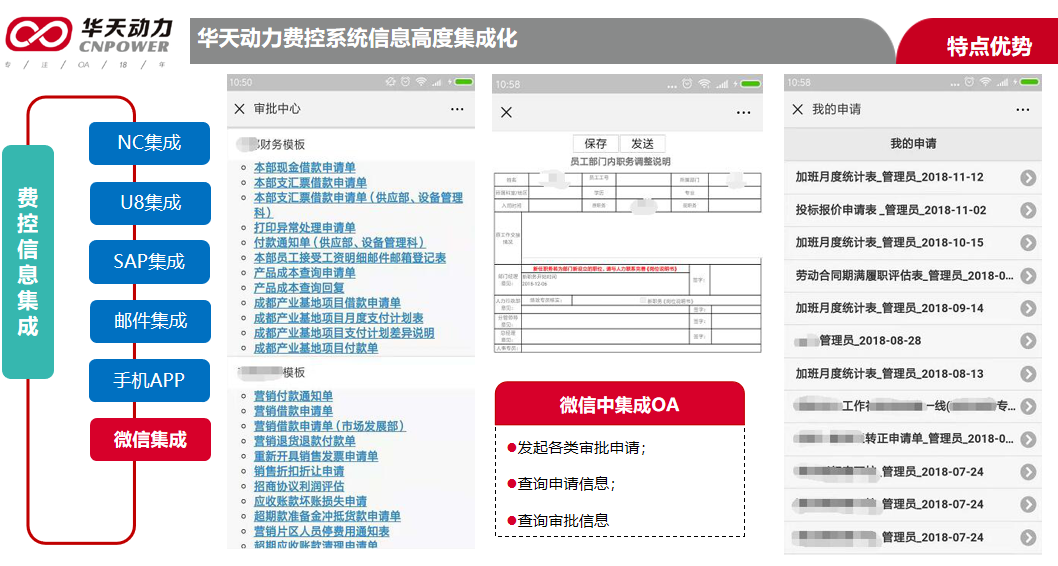The height and width of the screenshot is (566, 1058).
Task: Select the red 微信集成 button
Action: point(150,440)
